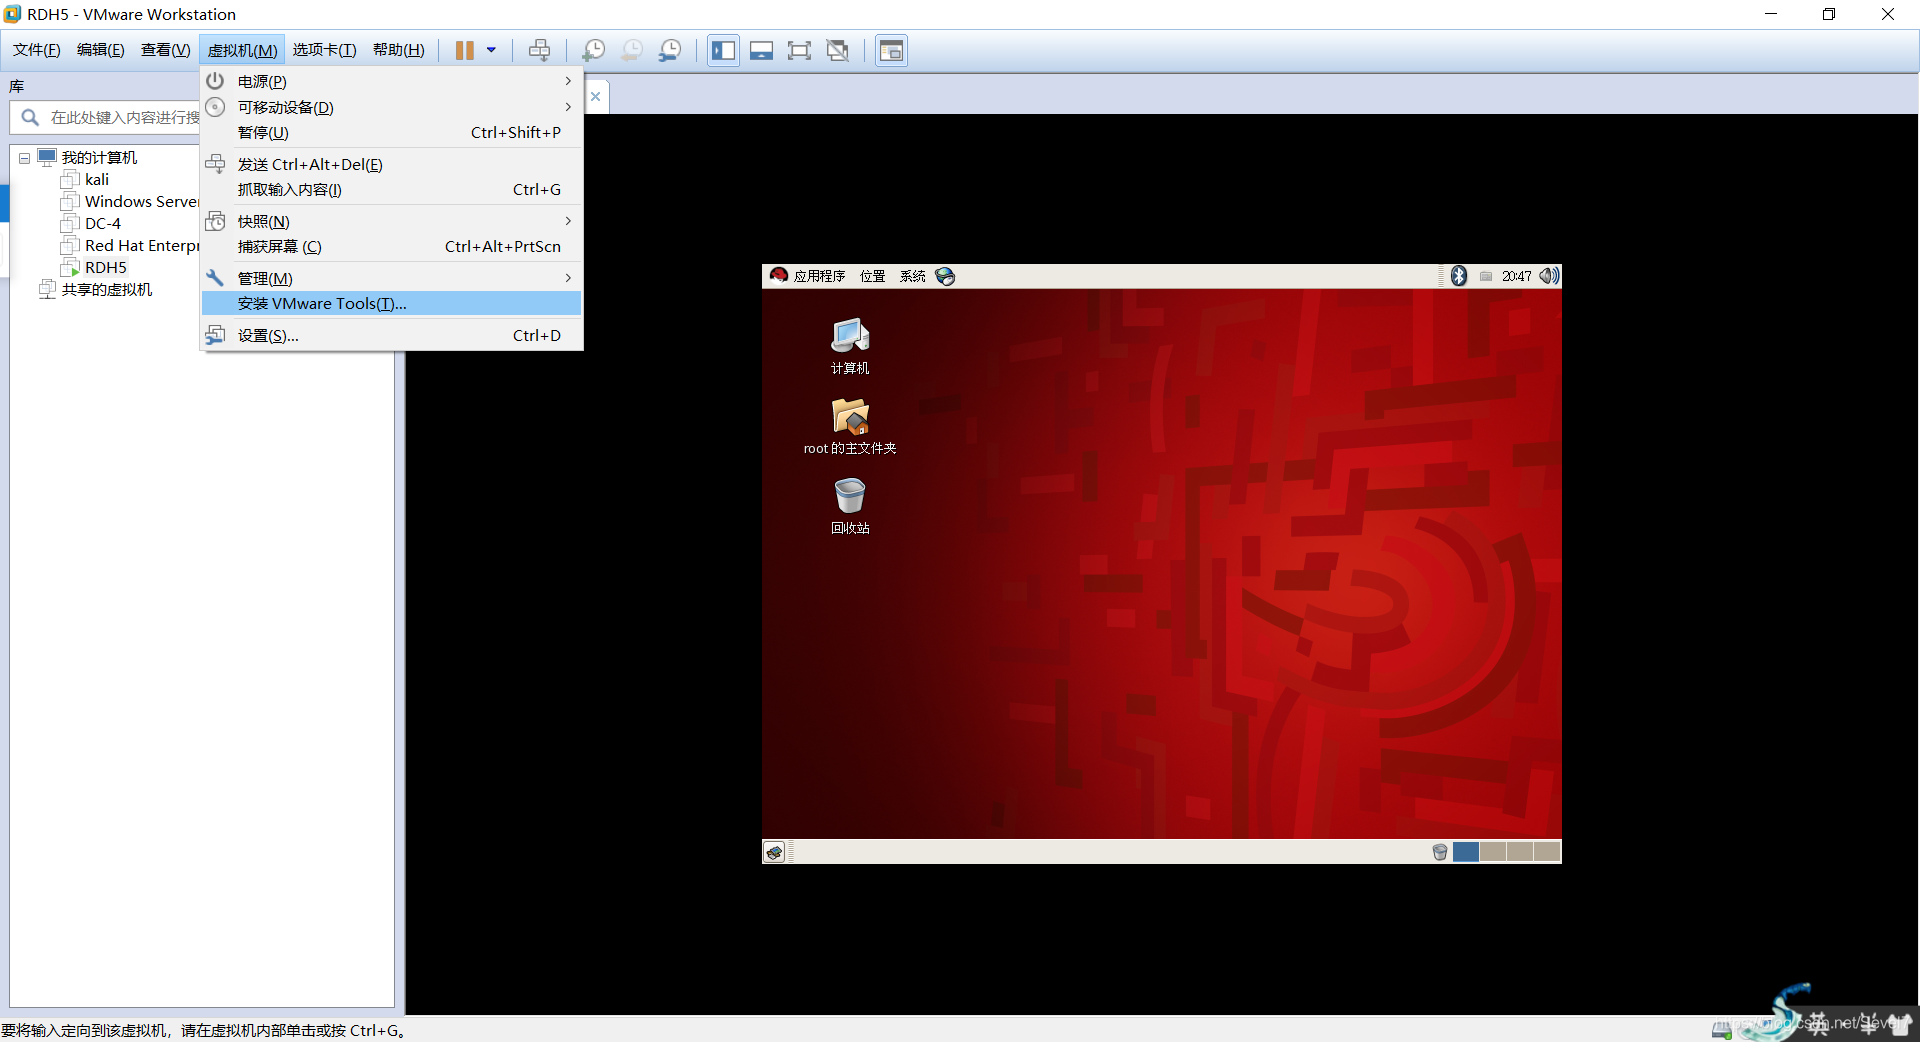
Task: Open 设置(S)... from the menu
Action: [x=391, y=335]
